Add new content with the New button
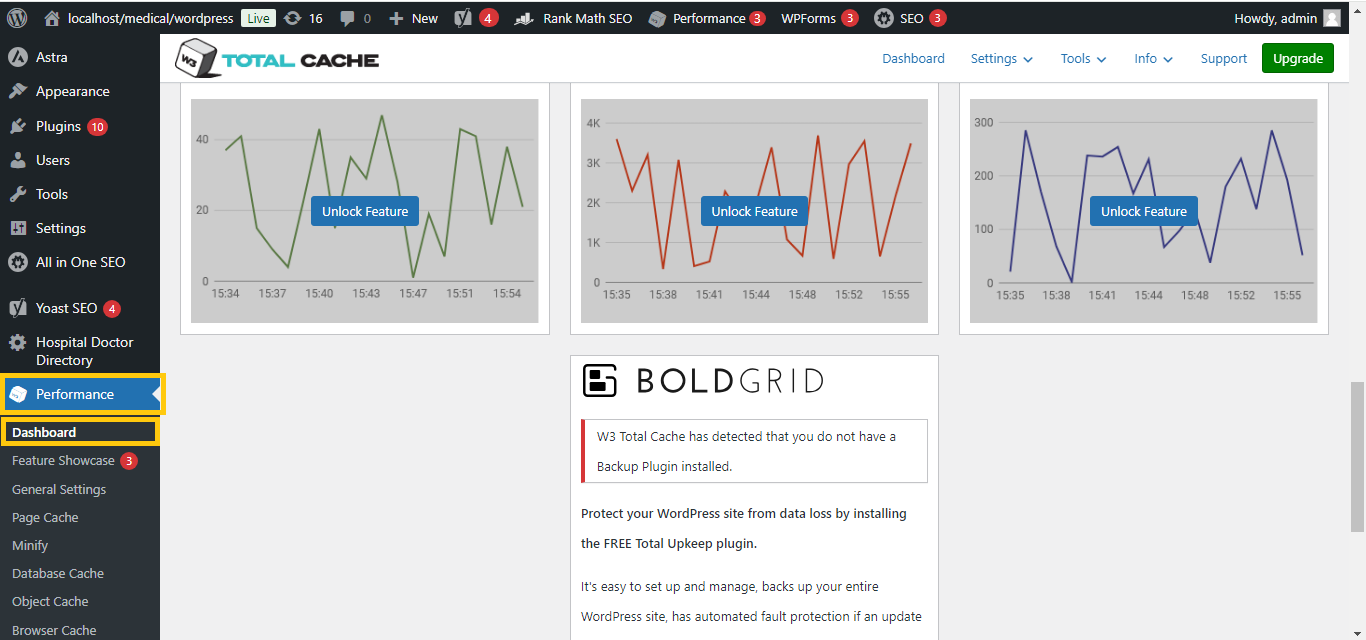 pos(414,18)
